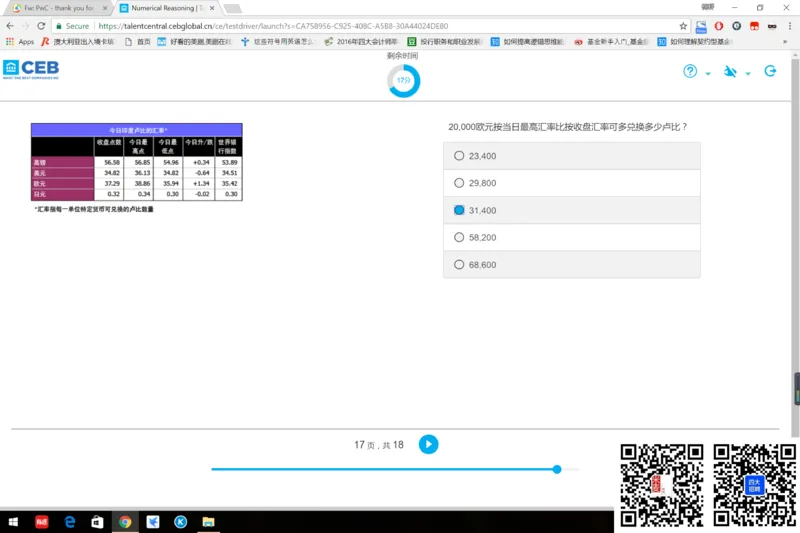This screenshot has height=533, width=800.
Task: Click the address bar URL
Action: coord(273,26)
